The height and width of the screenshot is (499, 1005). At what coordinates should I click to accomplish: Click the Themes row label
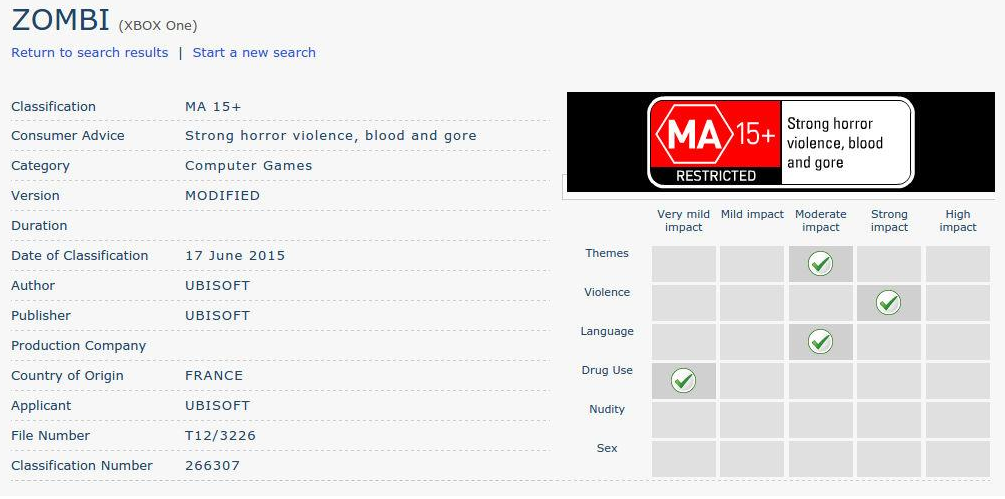pos(607,253)
